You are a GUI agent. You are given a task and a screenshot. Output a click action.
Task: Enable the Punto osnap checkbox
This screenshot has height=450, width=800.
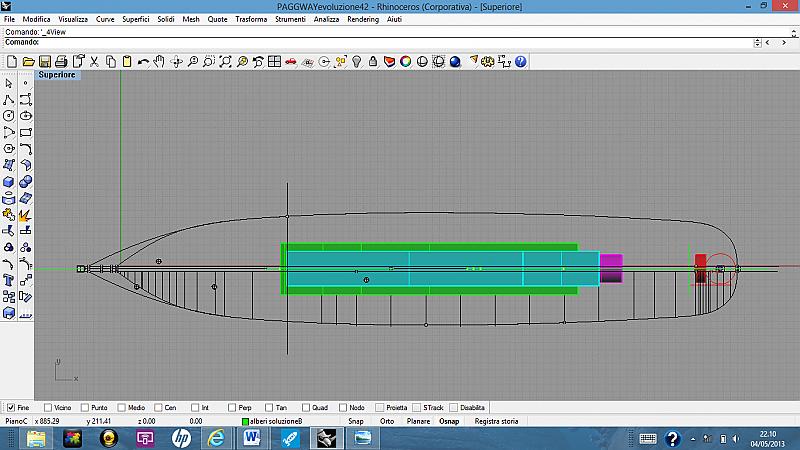[85, 407]
